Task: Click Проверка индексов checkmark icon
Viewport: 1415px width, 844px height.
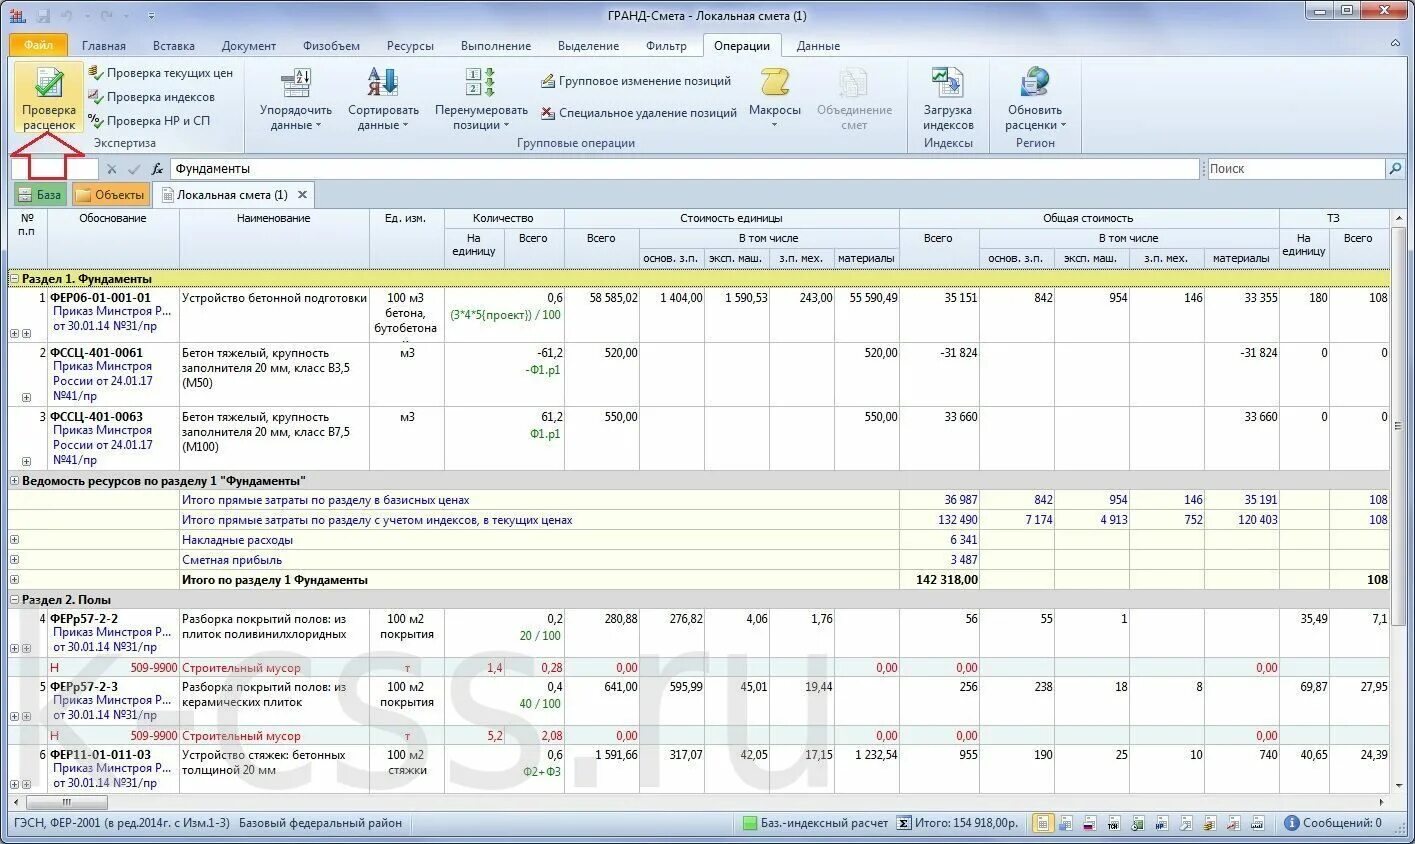Action: click(x=95, y=97)
